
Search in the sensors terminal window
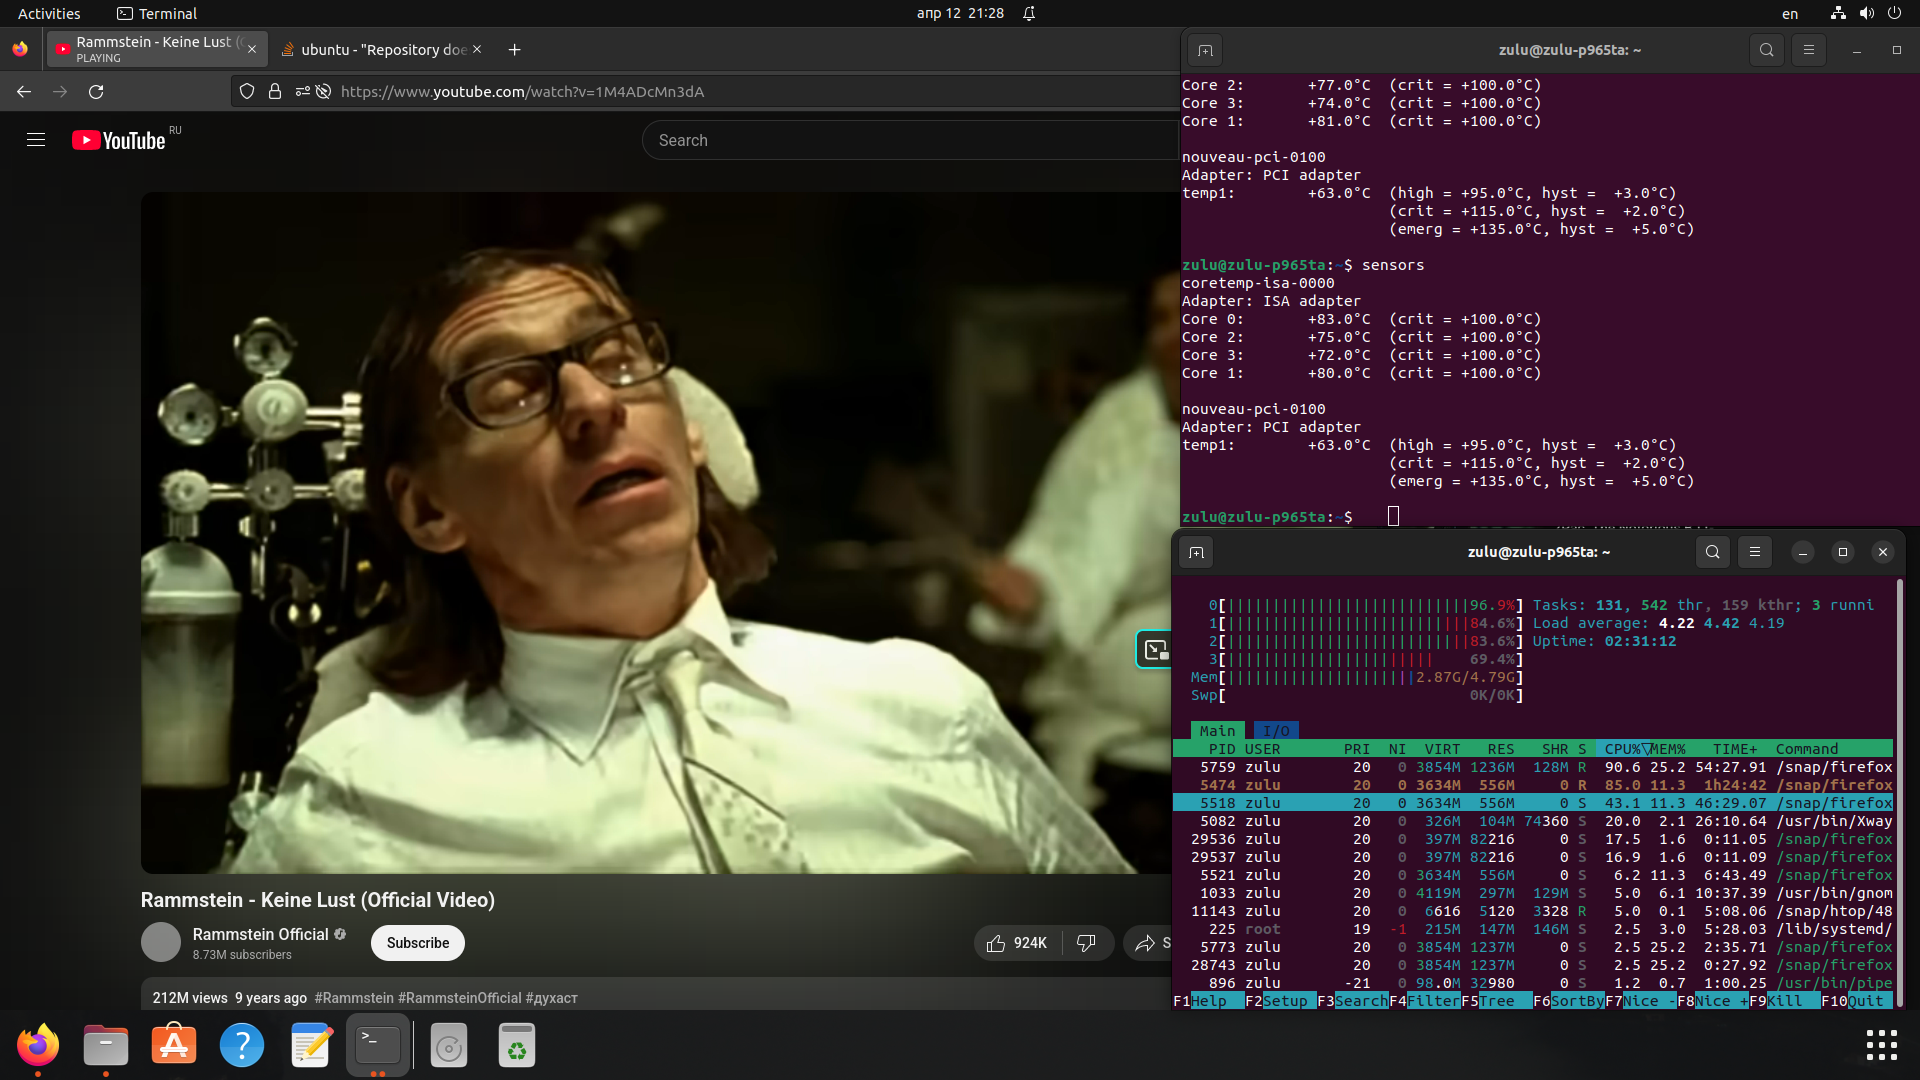tap(1767, 50)
